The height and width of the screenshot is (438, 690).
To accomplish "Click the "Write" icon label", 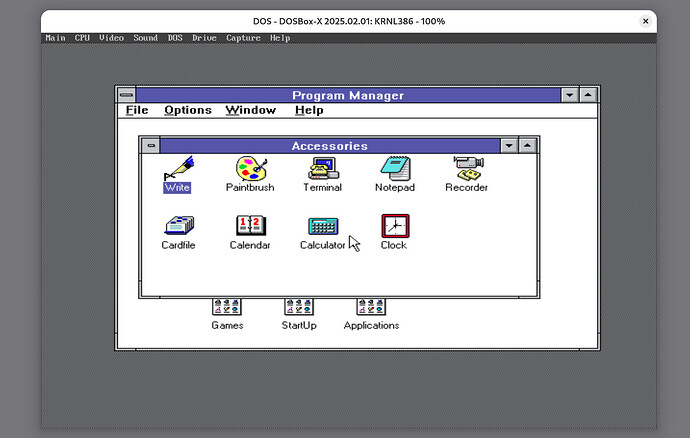I will [x=177, y=188].
